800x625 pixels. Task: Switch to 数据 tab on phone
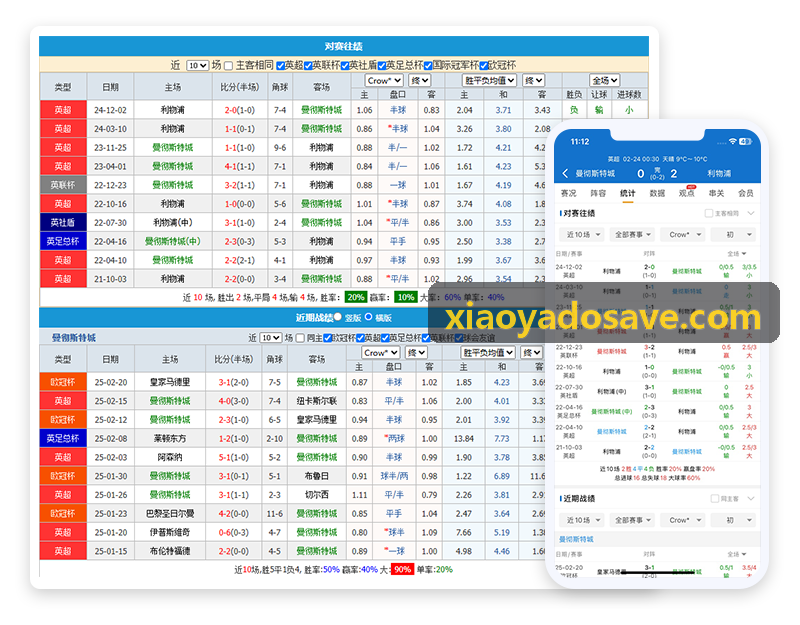[657, 193]
